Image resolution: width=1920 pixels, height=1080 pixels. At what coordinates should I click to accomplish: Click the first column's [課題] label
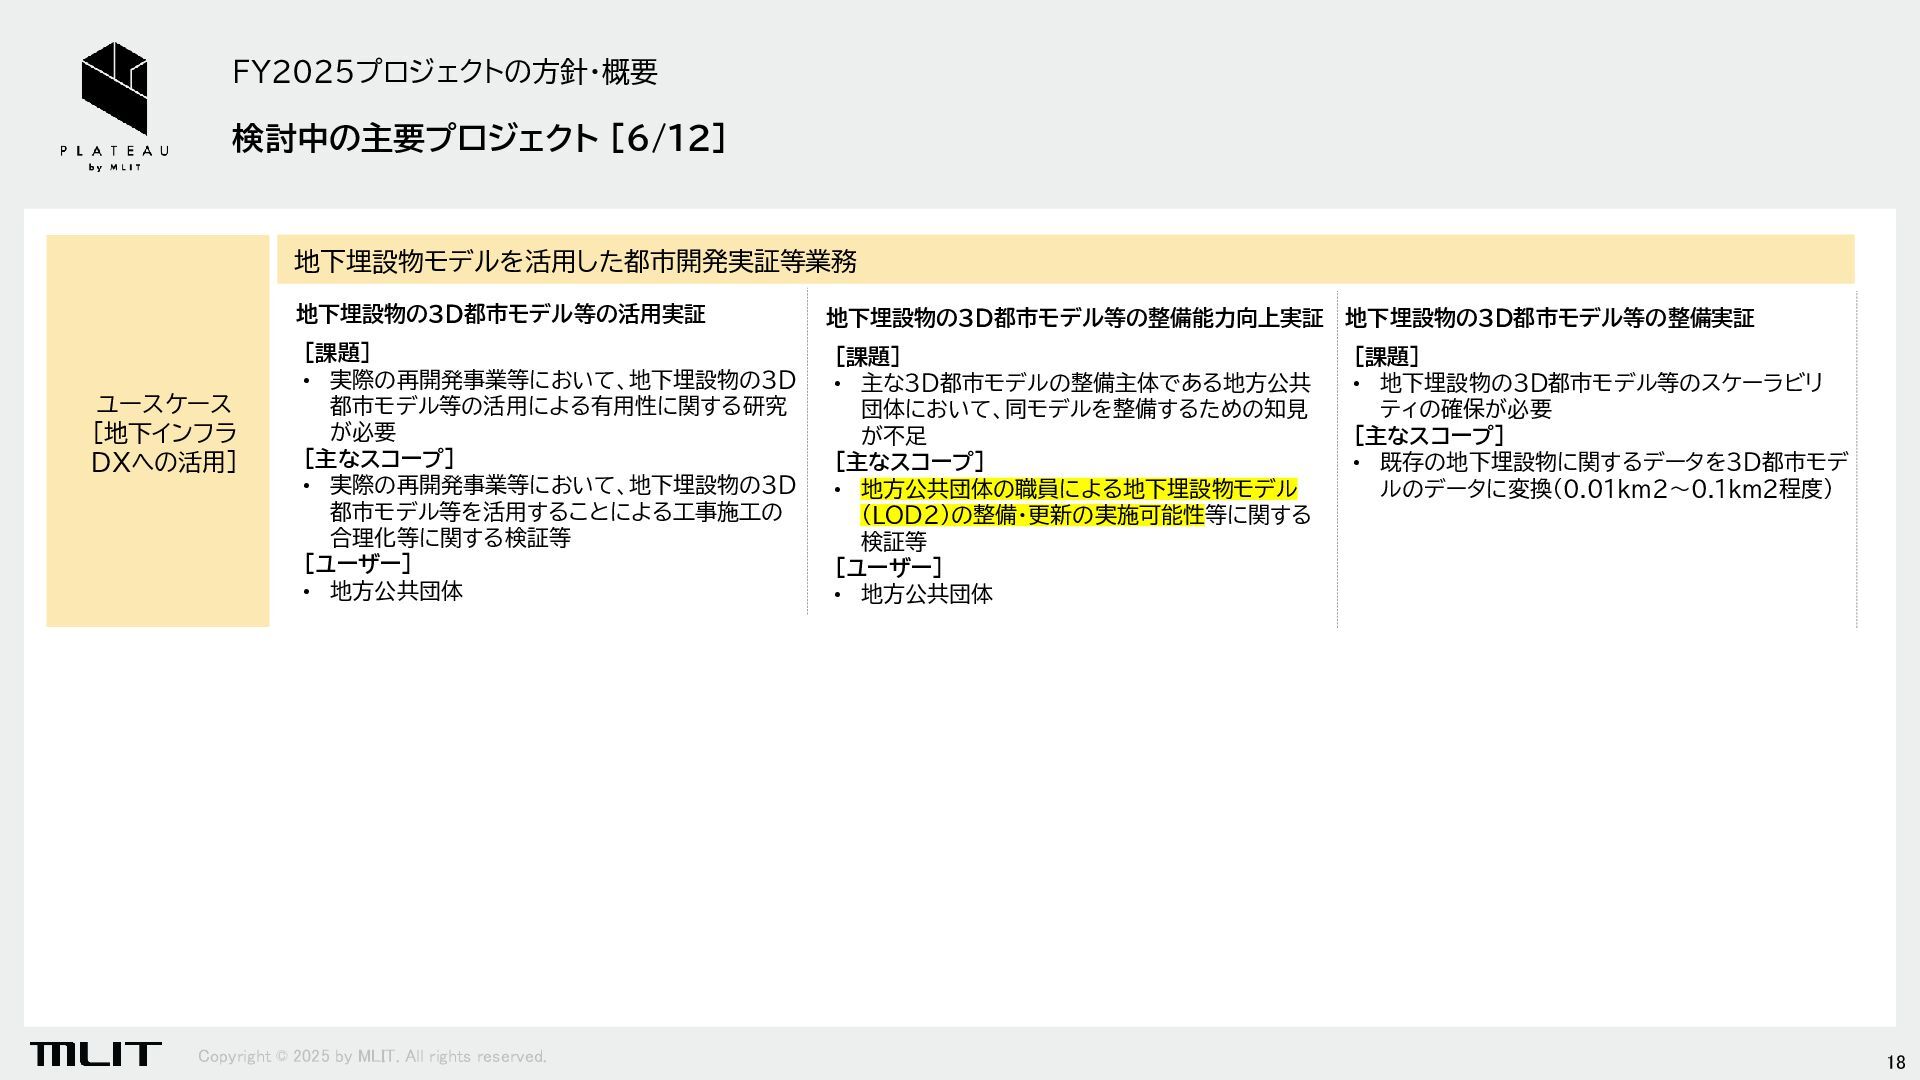pyautogui.click(x=337, y=353)
